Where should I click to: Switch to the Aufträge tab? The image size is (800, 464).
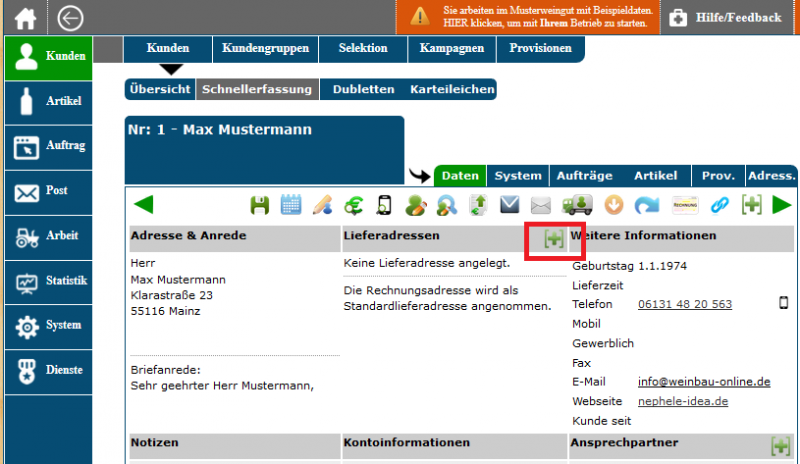coord(584,176)
